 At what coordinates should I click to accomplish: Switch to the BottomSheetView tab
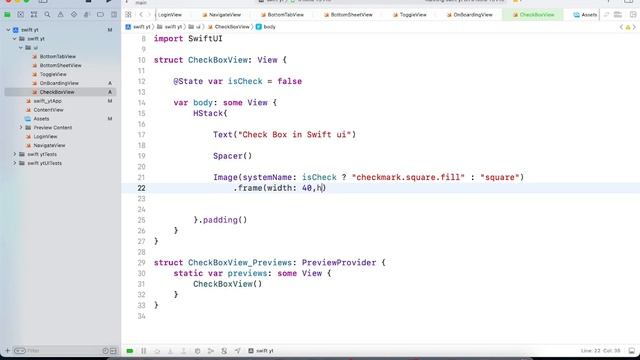click(x=348, y=15)
